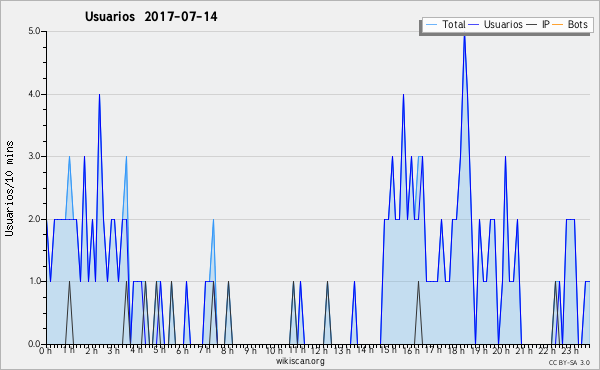The height and width of the screenshot is (370, 600).
Task: Click the x-axis label '11 h'
Action: click(x=297, y=350)
